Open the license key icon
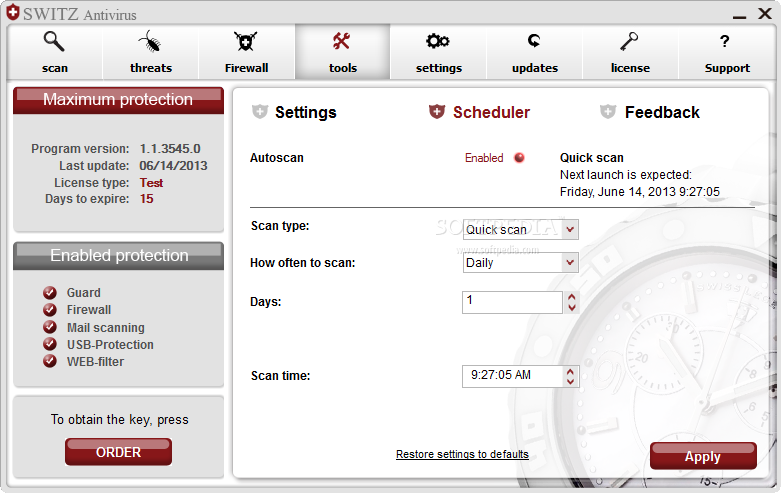This screenshot has height=493, width=781. coord(629,41)
